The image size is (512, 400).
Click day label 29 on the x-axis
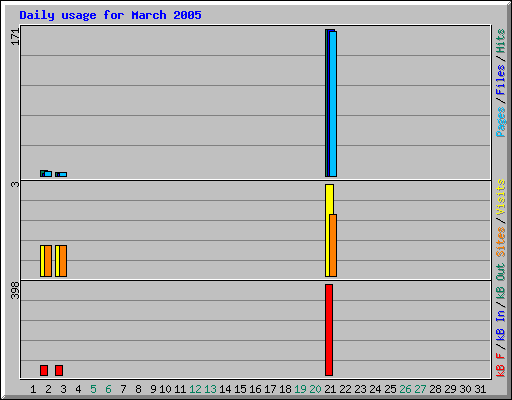tap(450, 389)
